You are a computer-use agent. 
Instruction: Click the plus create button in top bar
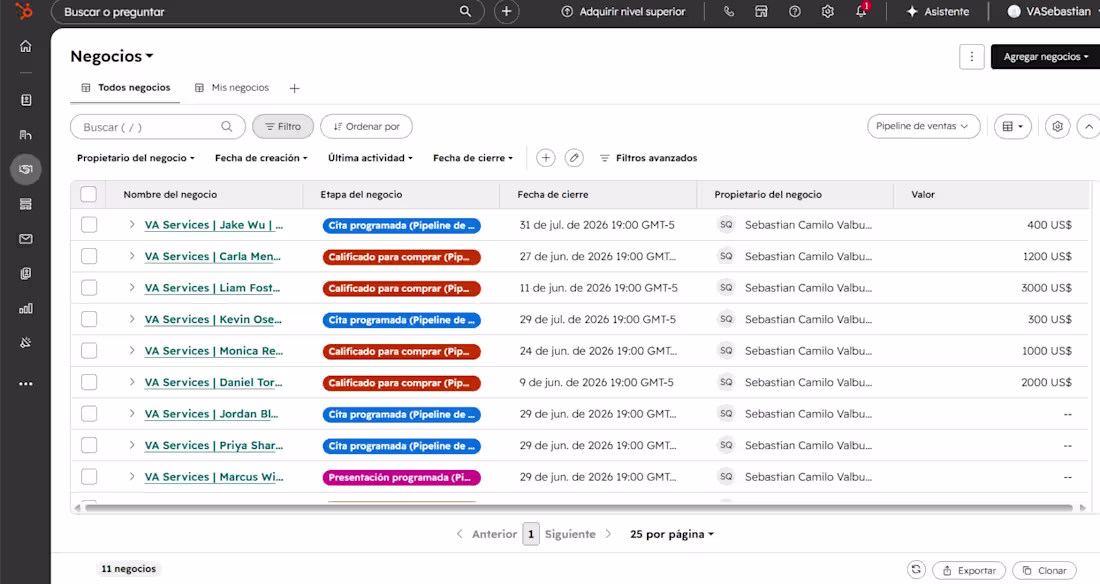click(x=507, y=11)
